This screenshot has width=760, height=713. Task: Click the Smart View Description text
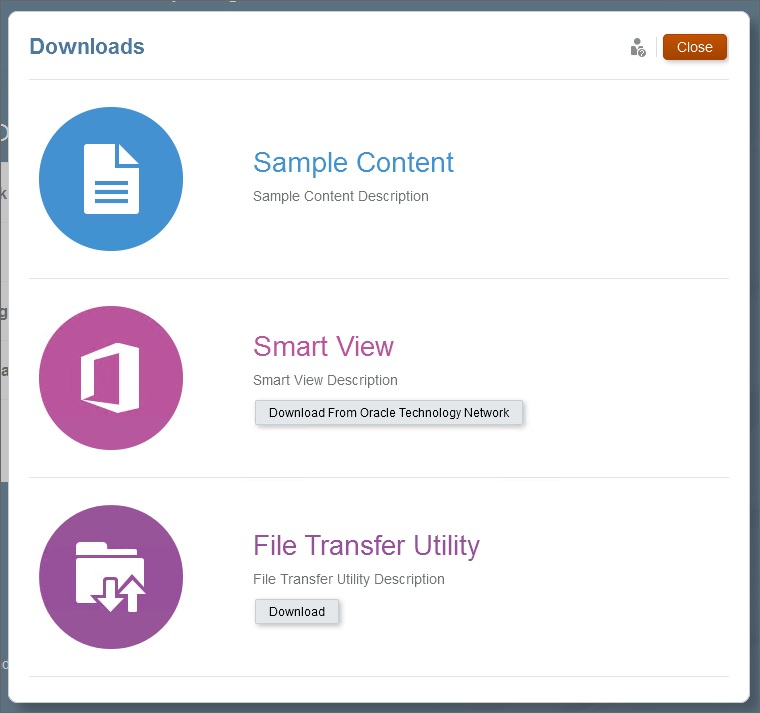point(325,380)
